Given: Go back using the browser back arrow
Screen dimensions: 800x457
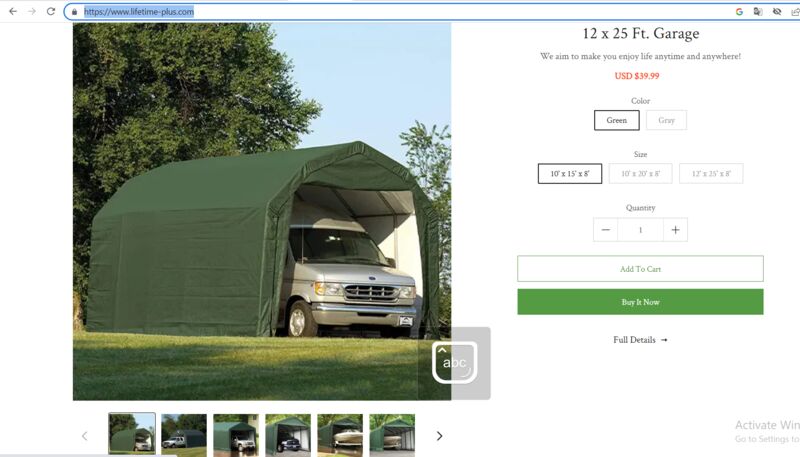Looking at the screenshot, I should point(13,11).
